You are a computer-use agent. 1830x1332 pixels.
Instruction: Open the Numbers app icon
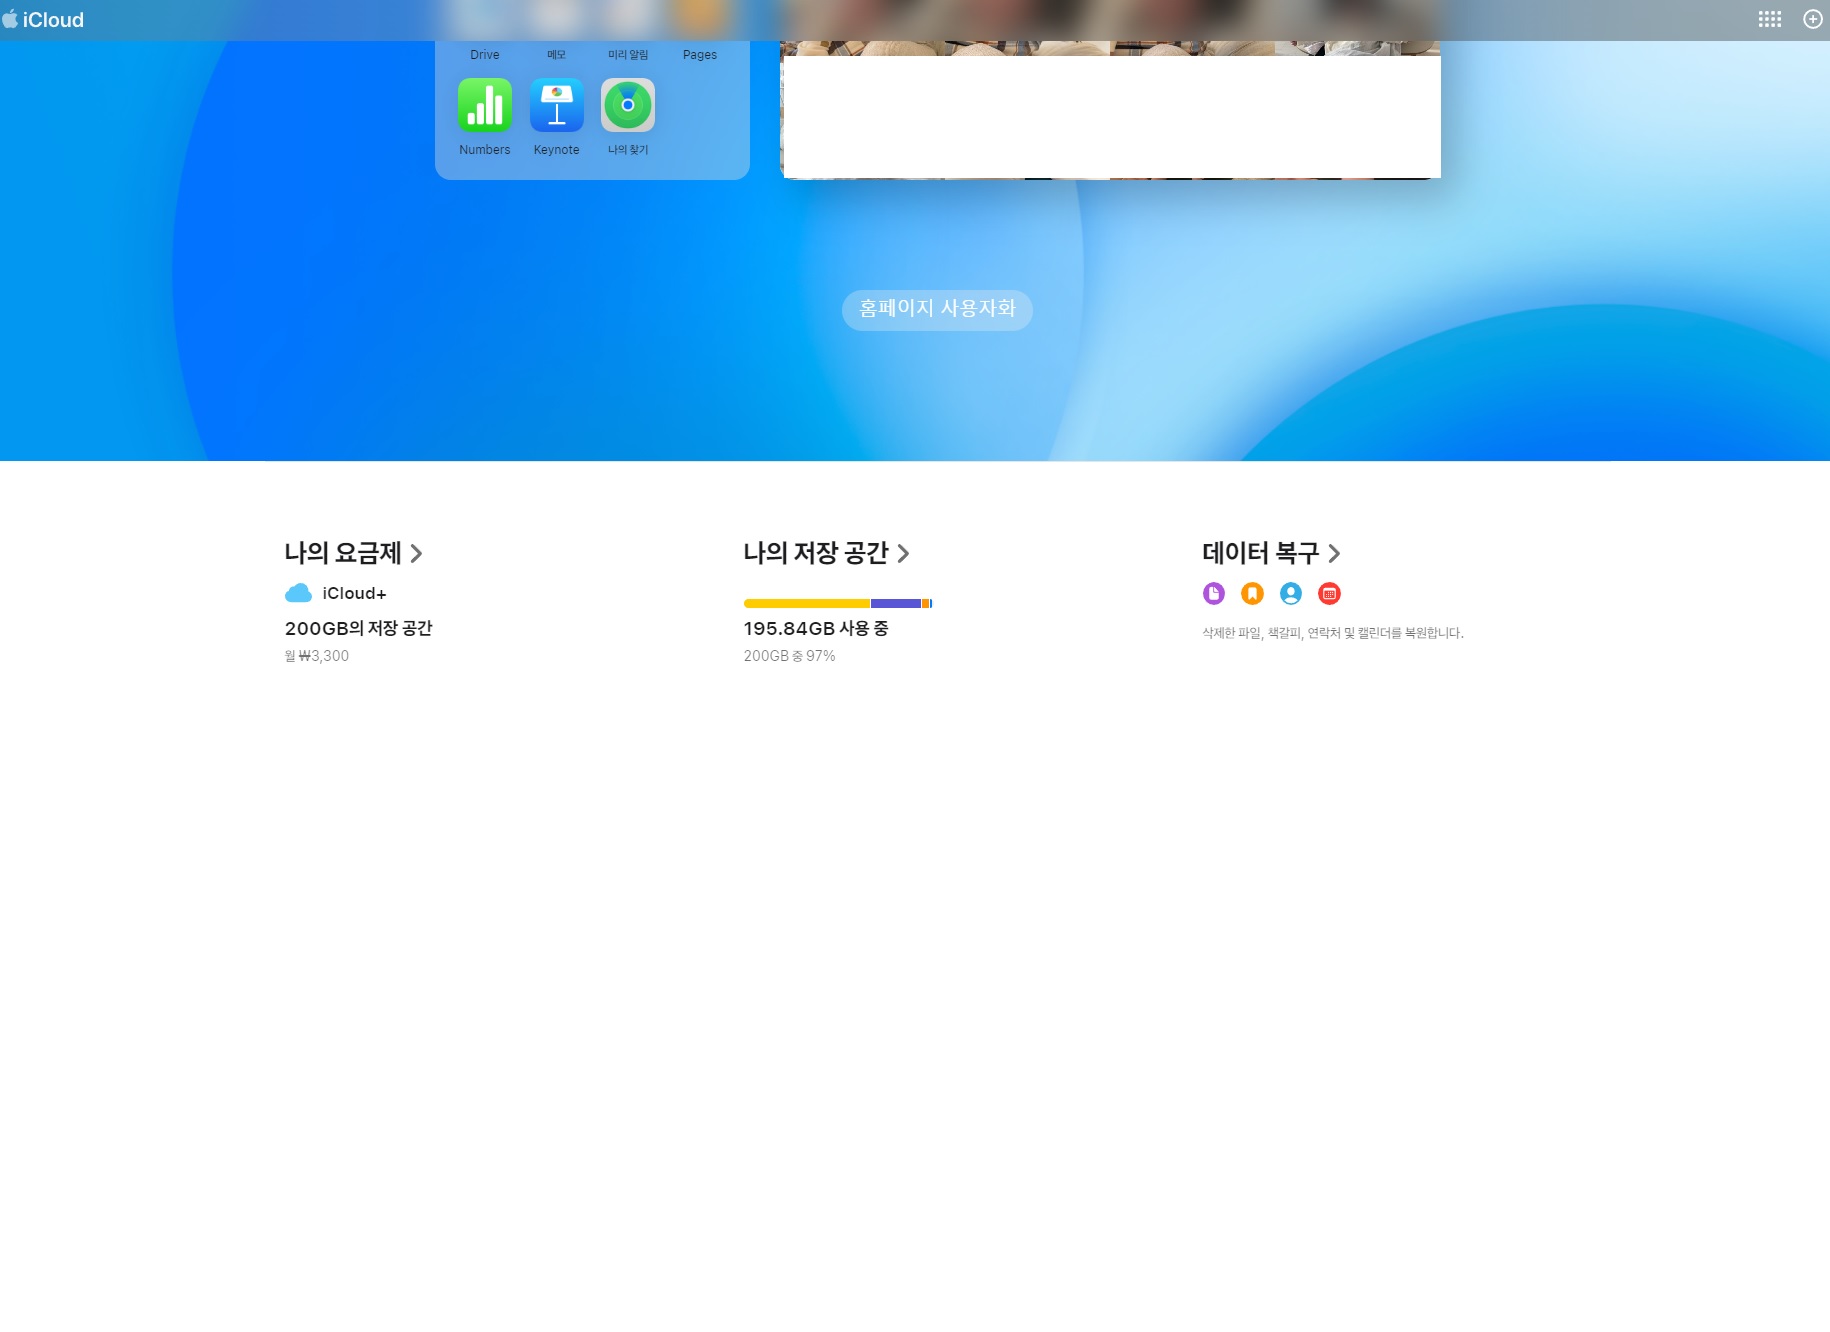pyautogui.click(x=485, y=105)
